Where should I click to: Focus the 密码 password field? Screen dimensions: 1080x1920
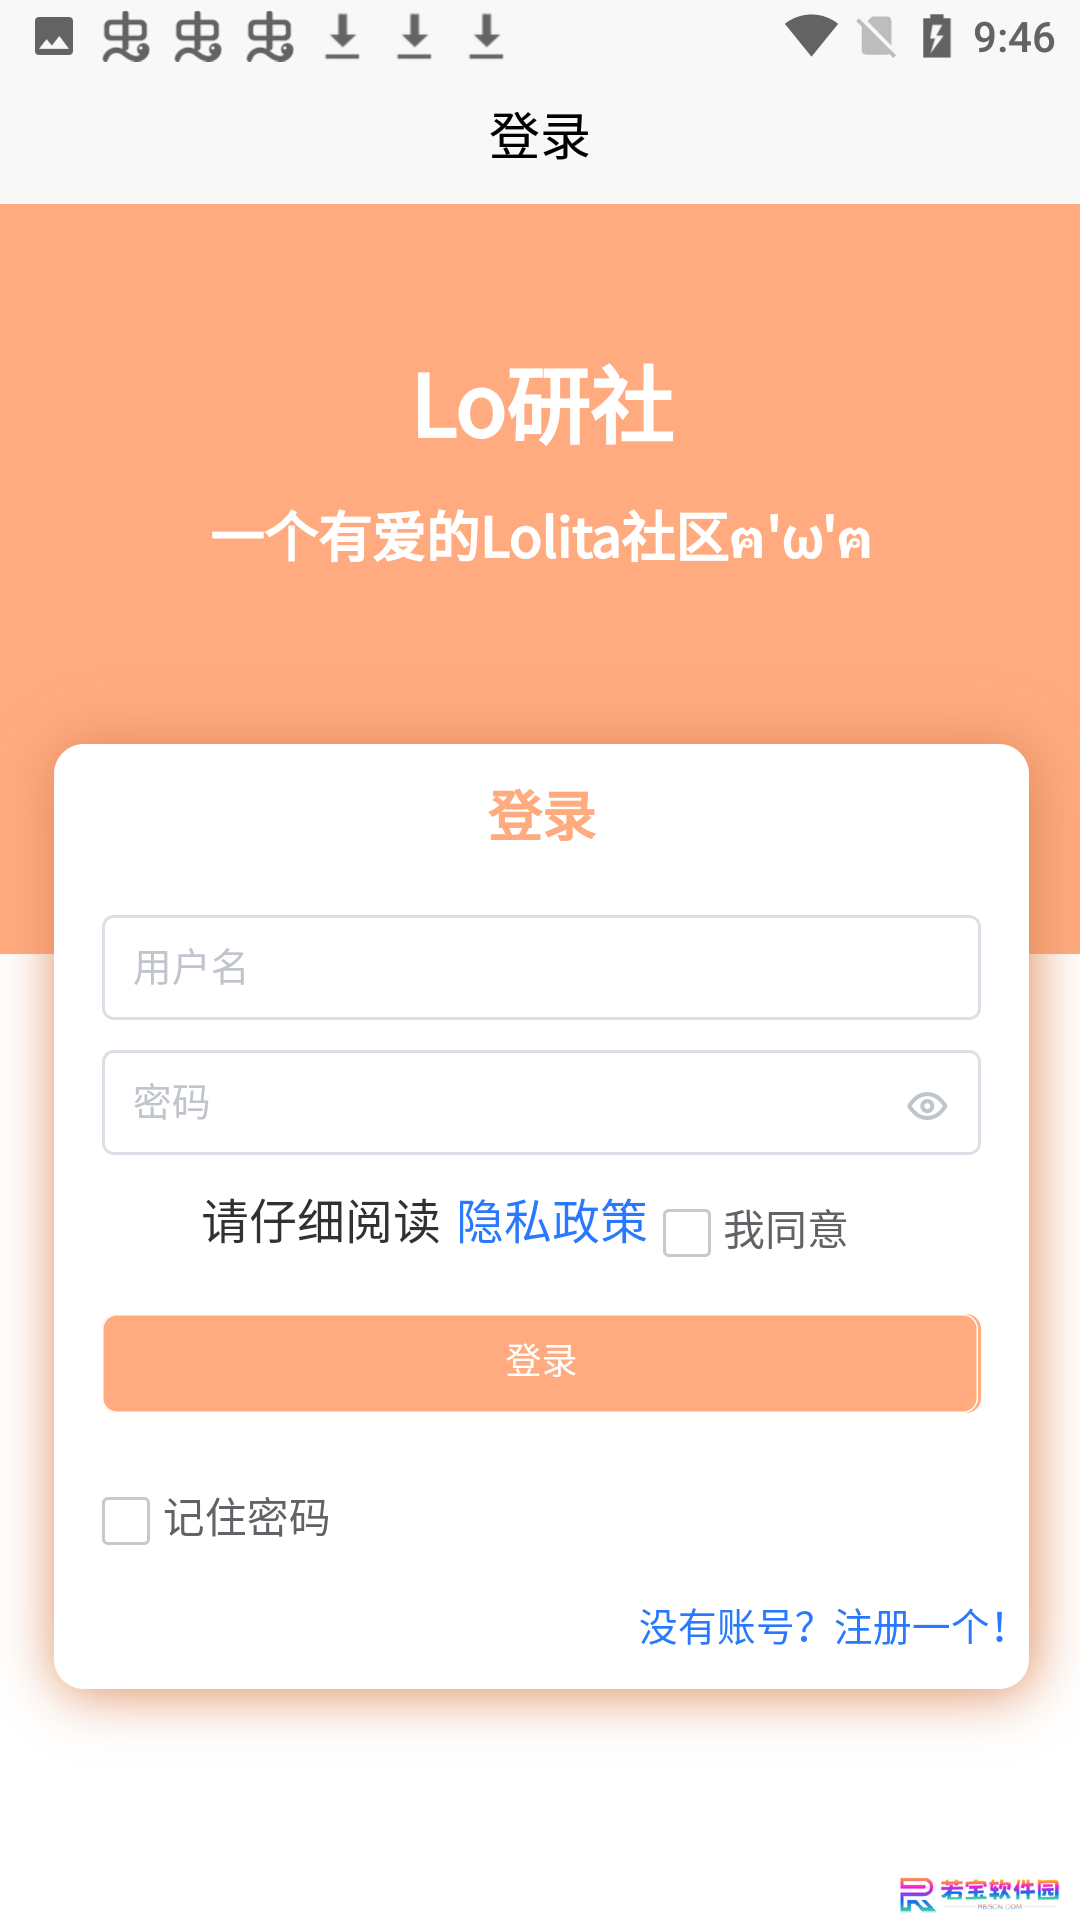click(x=541, y=1102)
